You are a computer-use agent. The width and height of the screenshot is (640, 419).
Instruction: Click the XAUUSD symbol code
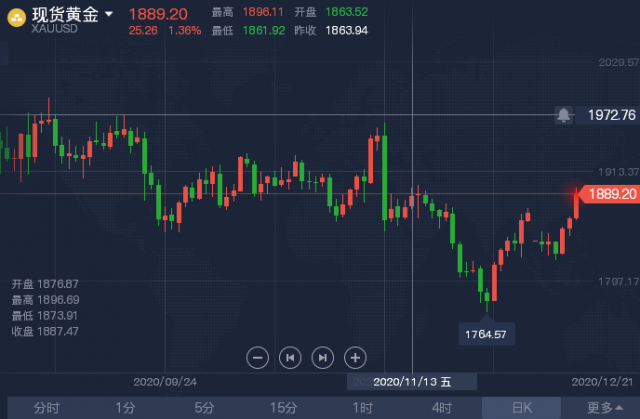pyautogui.click(x=54, y=29)
